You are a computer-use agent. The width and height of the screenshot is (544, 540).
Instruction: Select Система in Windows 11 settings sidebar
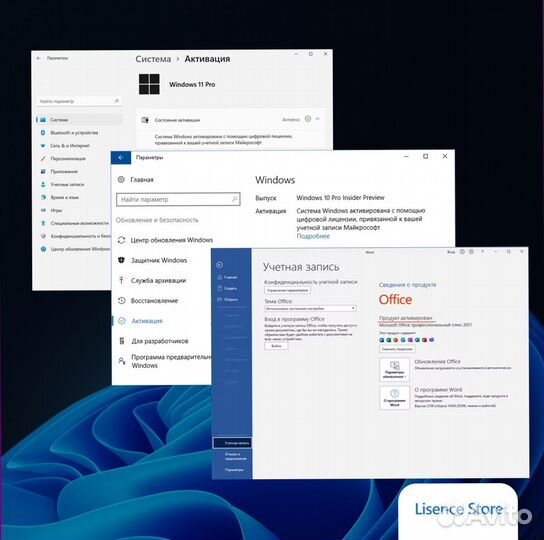(79, 120)
